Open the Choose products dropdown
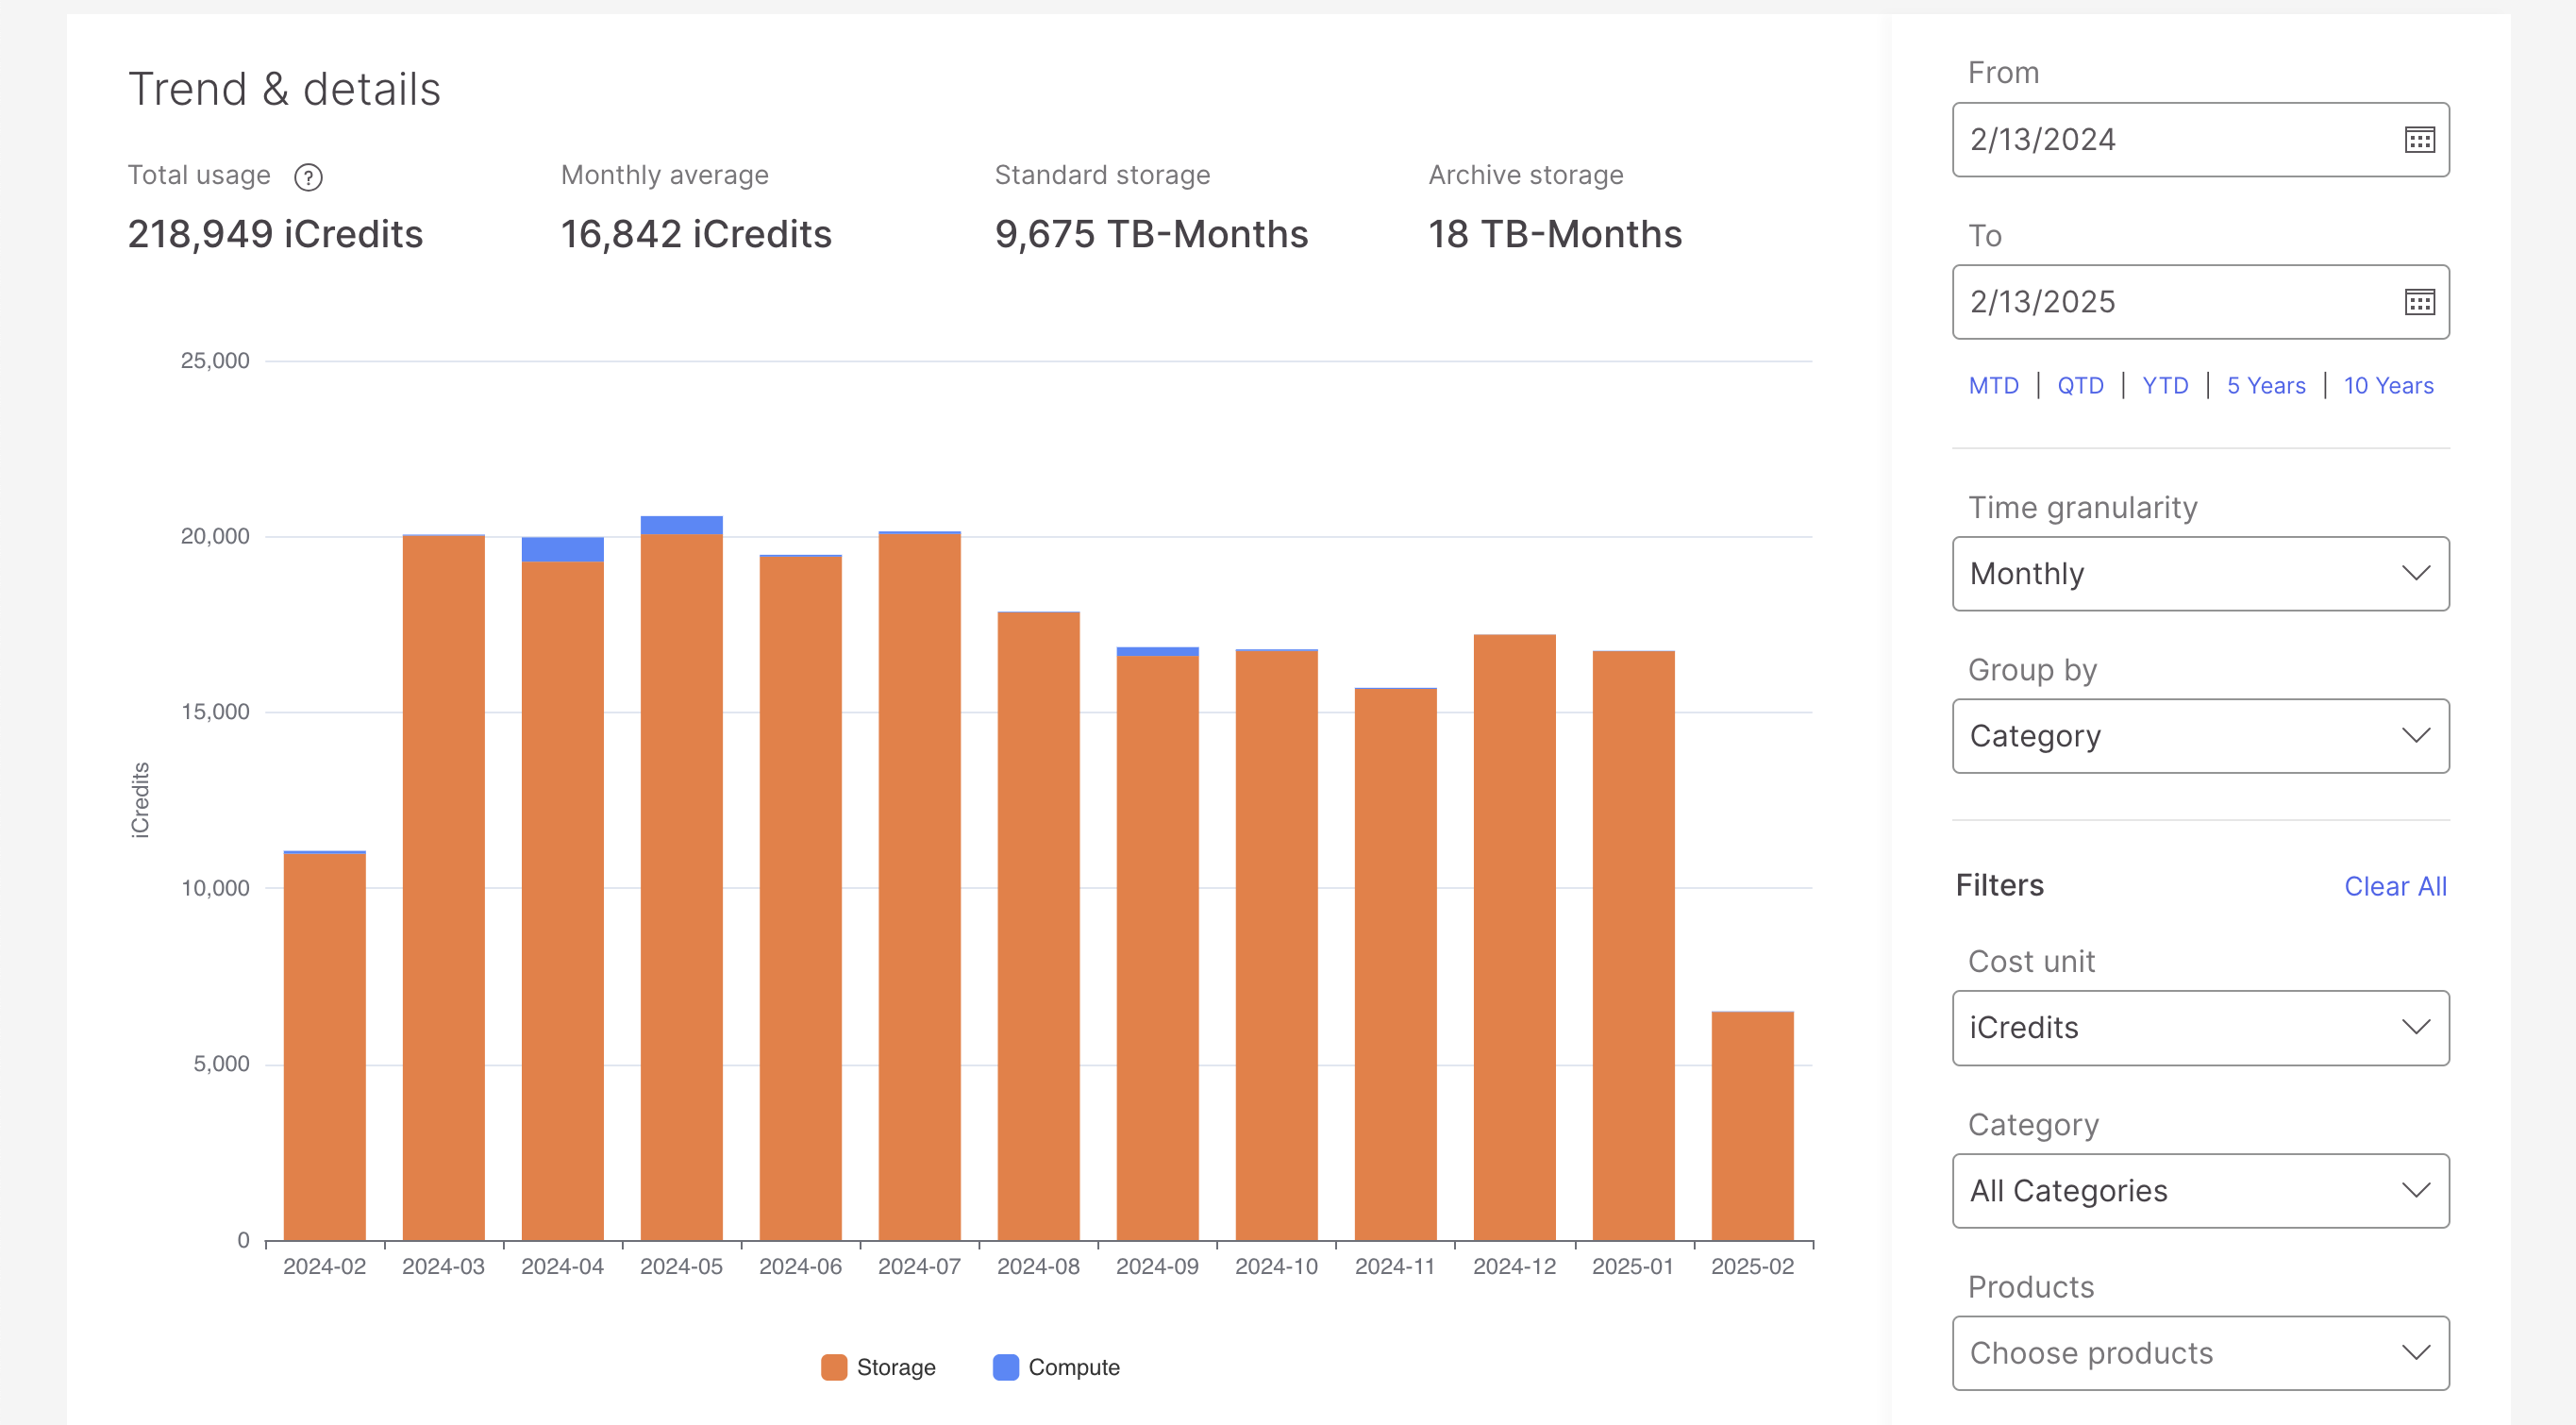Screen dimensions: 2576x1425 click(x=2200, y=1352)
